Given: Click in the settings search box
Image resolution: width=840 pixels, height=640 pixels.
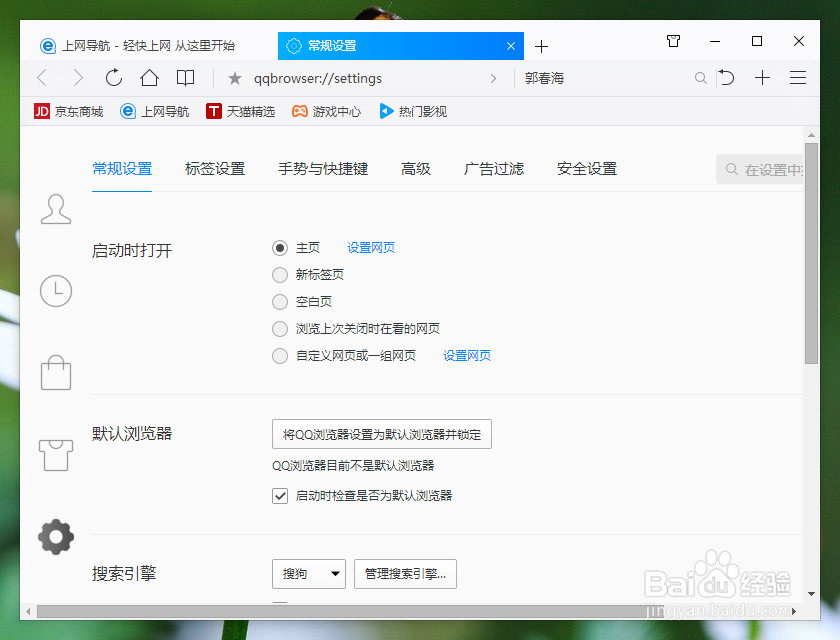Looking at the screenshot, I should pos(760,170).
